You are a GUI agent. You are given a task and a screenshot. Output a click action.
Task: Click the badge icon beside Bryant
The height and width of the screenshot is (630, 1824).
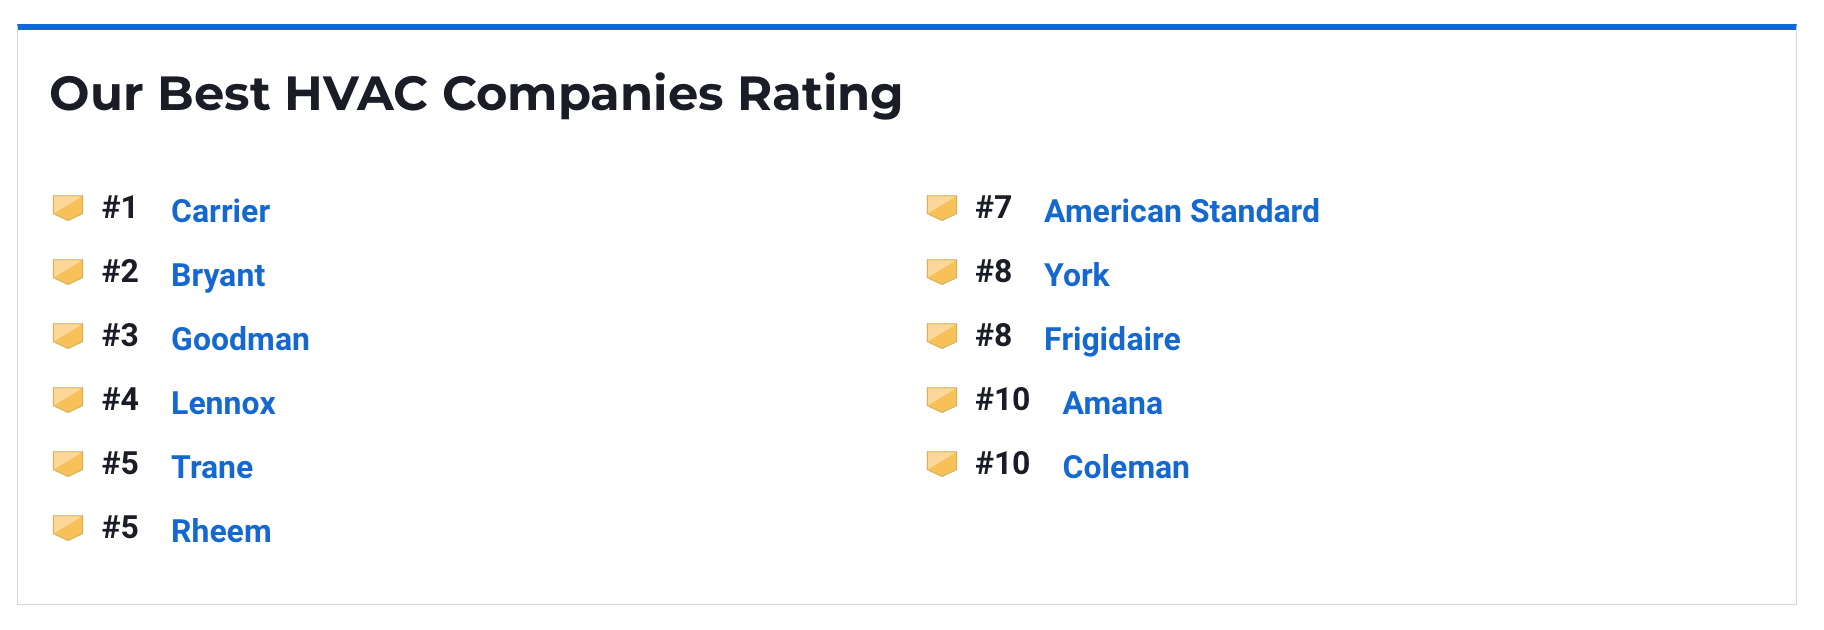68,272
